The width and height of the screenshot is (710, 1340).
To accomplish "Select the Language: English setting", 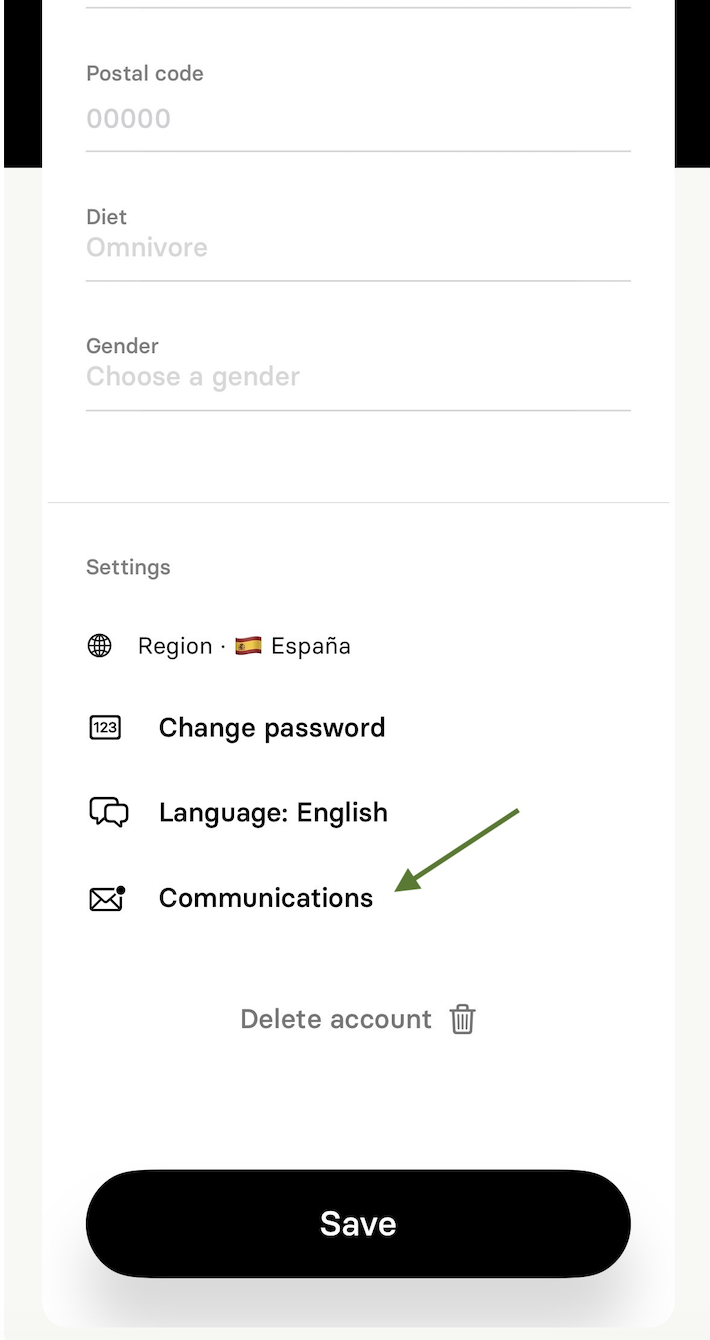I will pos(273,812).
